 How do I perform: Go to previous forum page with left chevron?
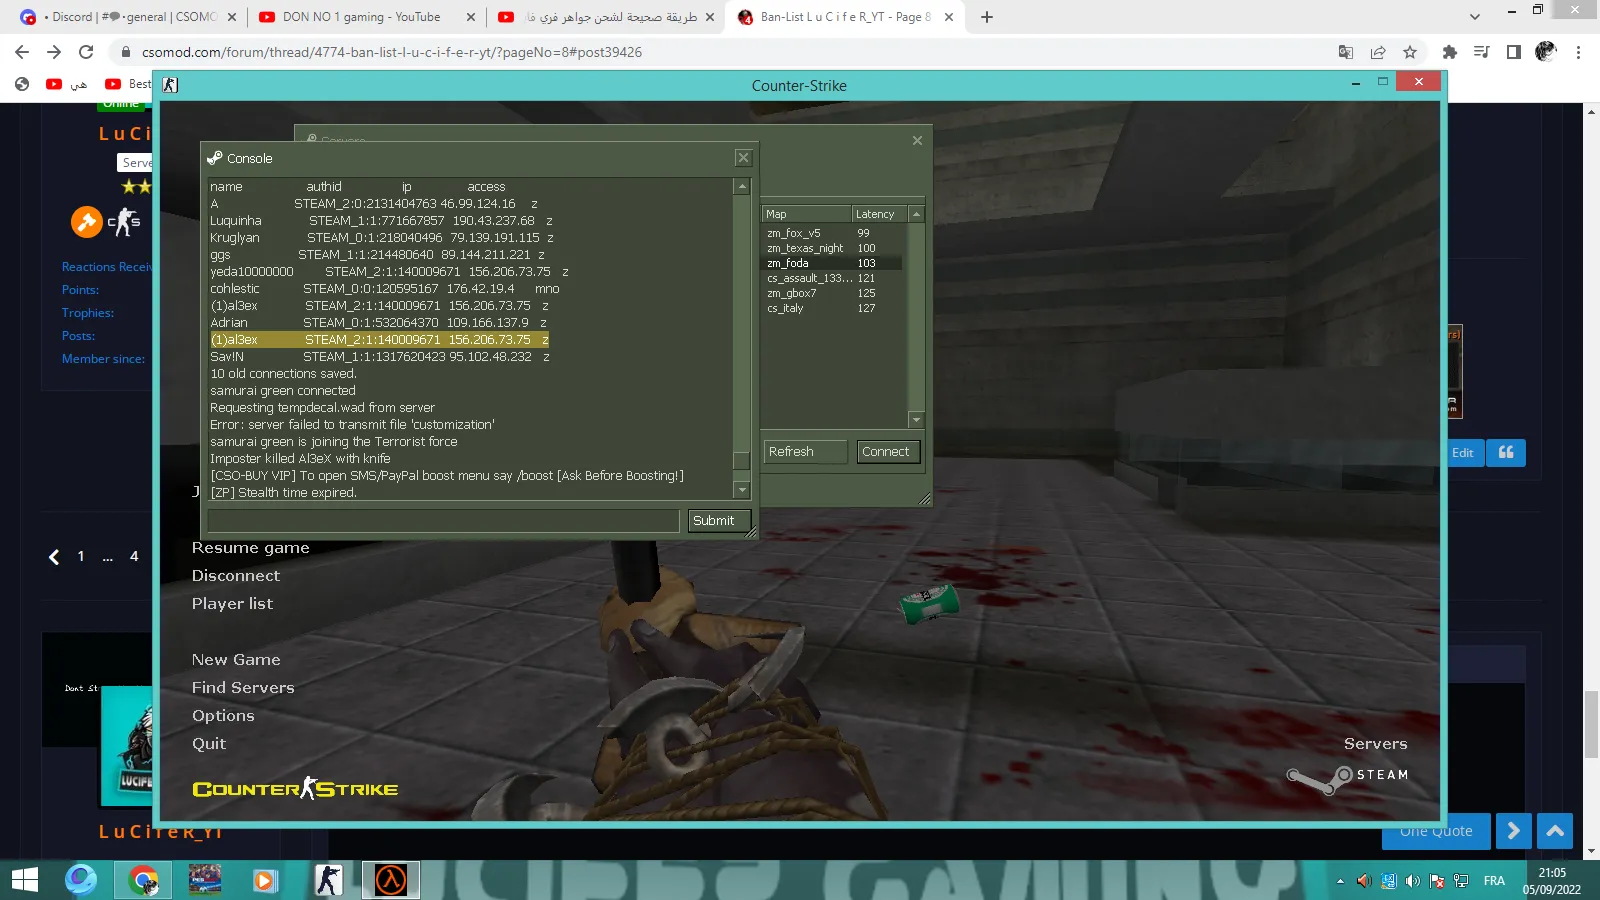(x=54, y=557)
